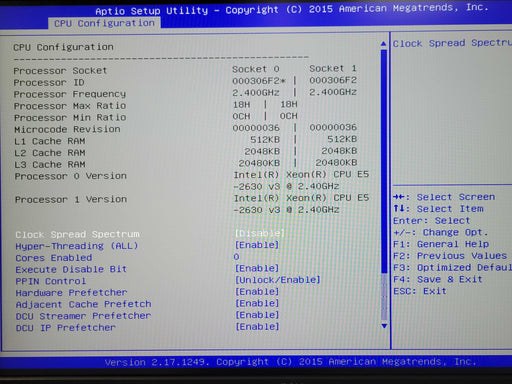This screenshot has height=384, width=512.
Task: Toggle the Hardware Prefetcher Enable value
Action: pos(257,292)
